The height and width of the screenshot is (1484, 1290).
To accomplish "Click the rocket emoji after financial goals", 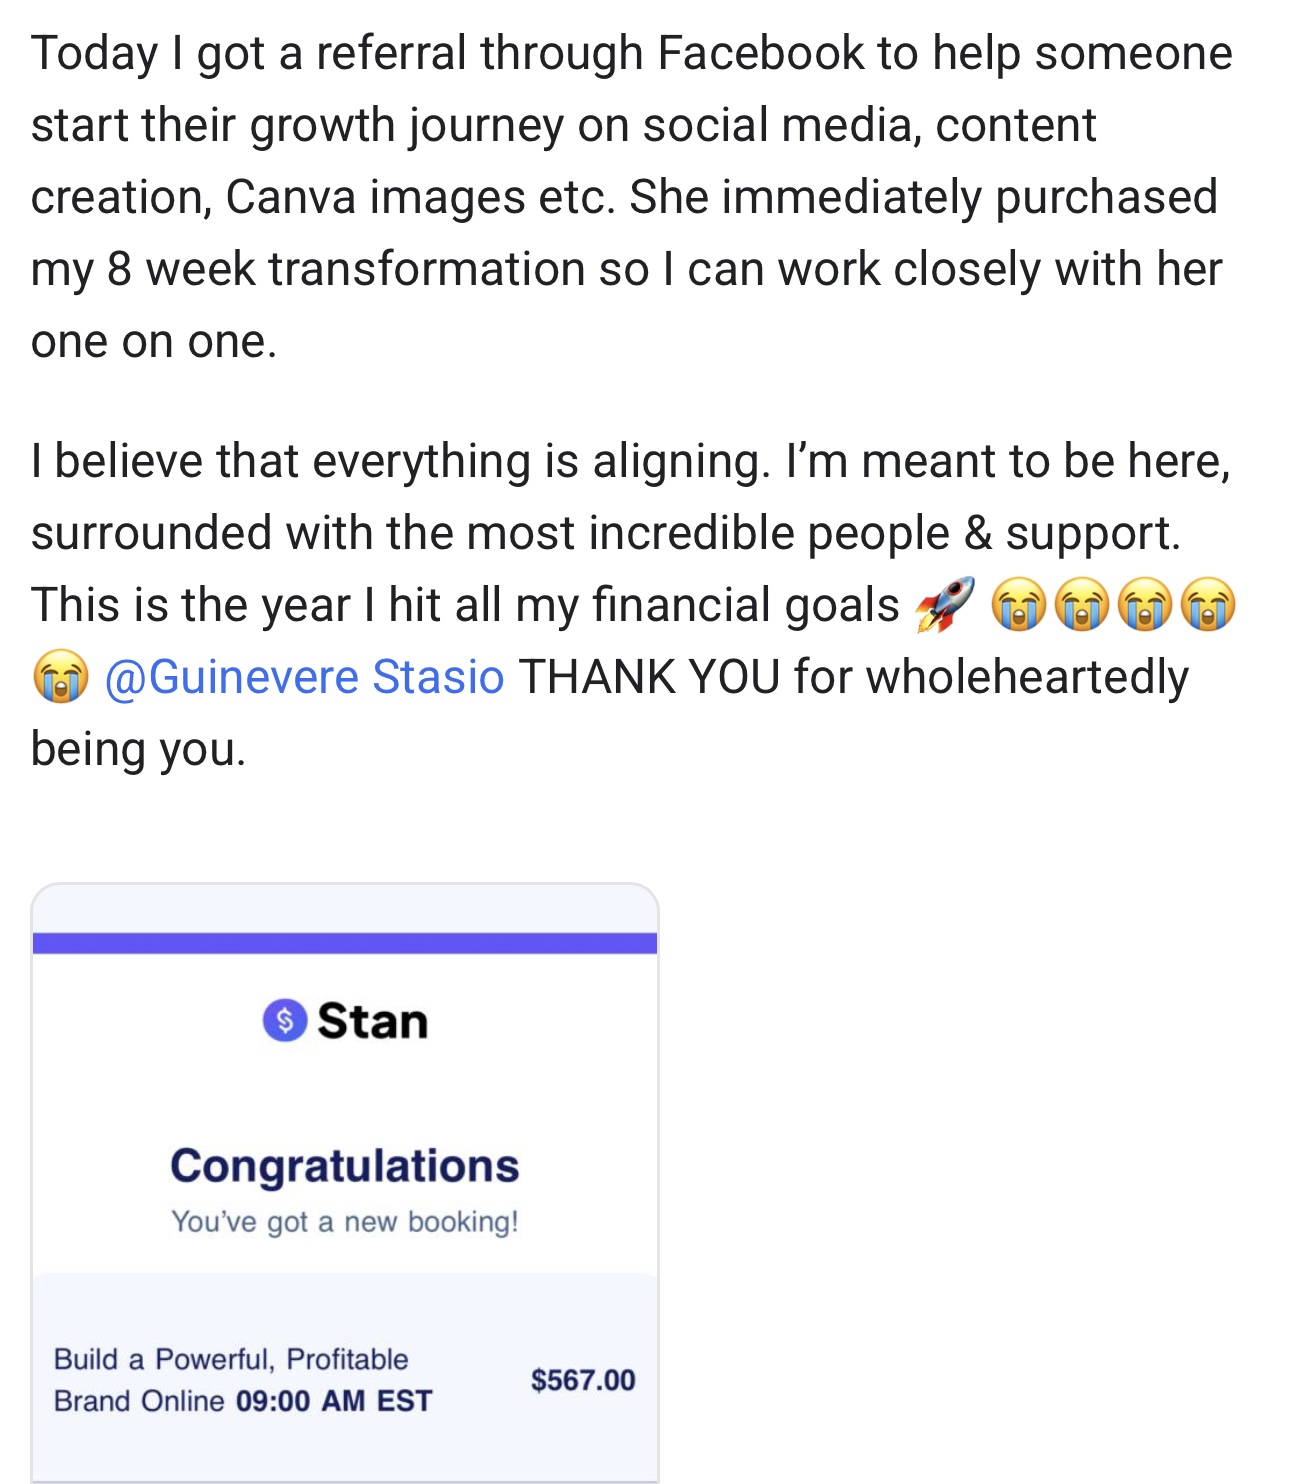I will 944,605.
